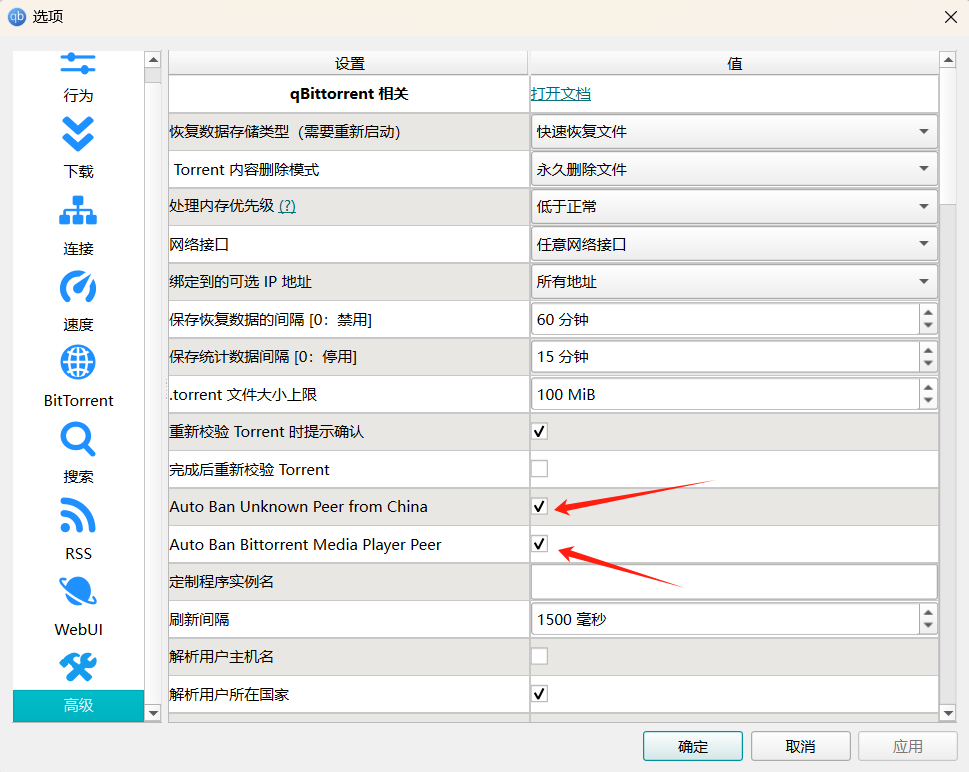Increase 保存恢复数据的间隔 with up arrow
Screen dimensions: 969x772
coord(928,312)
